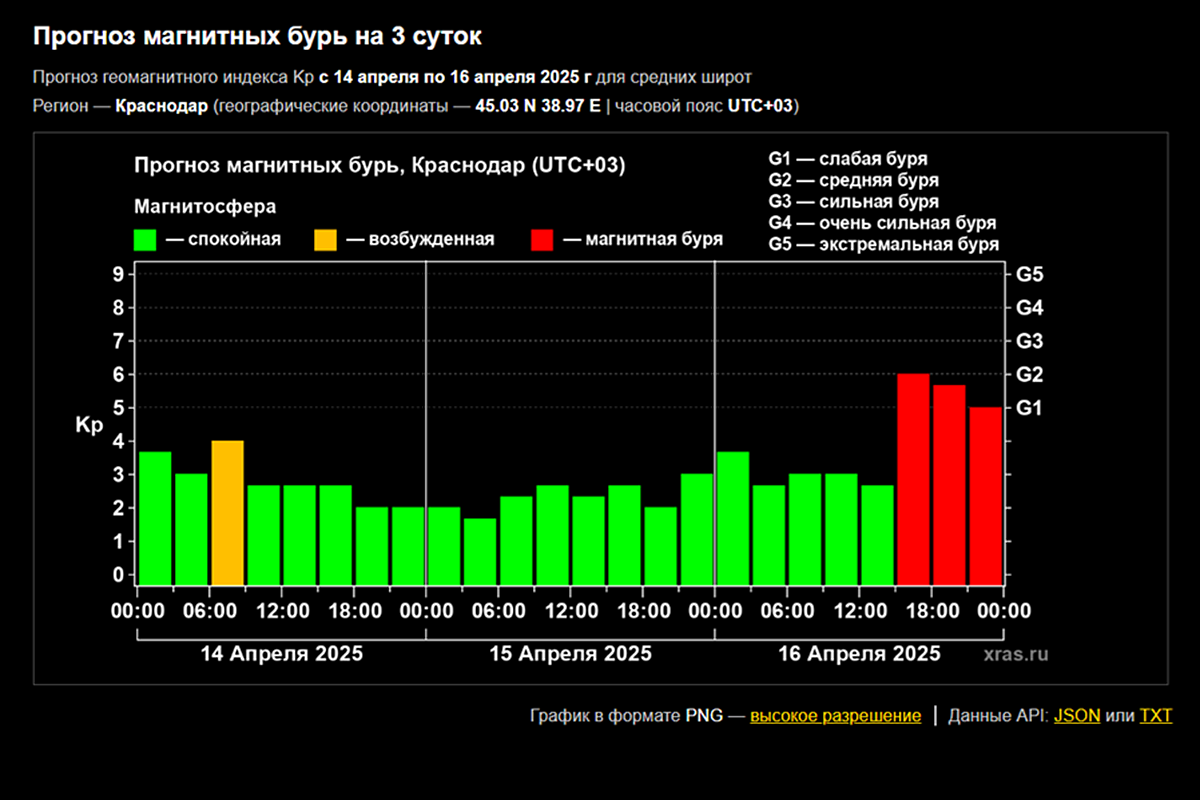Image resolution: width=1200 pixels, height=800 pixels.
Task: Click the xras.ru watermark on the chart
Action: click(x=1016, y=655)
